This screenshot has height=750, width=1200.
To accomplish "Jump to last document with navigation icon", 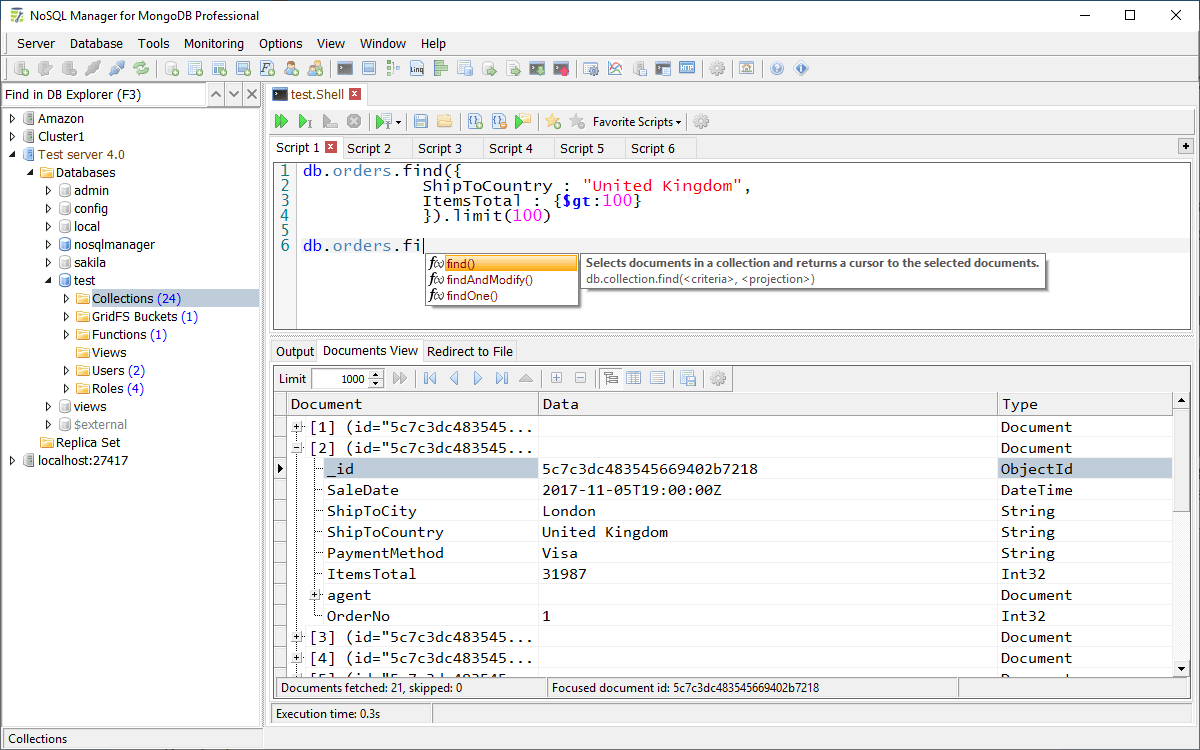I will tap(503, 378).
